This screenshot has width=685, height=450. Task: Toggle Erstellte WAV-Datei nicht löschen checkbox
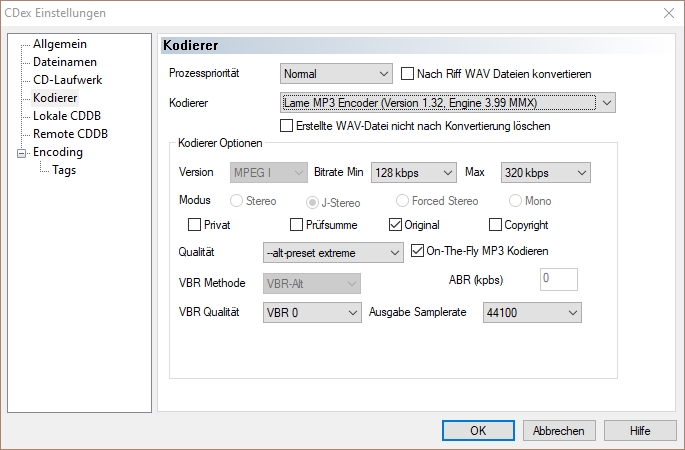[x=288, y=127]
